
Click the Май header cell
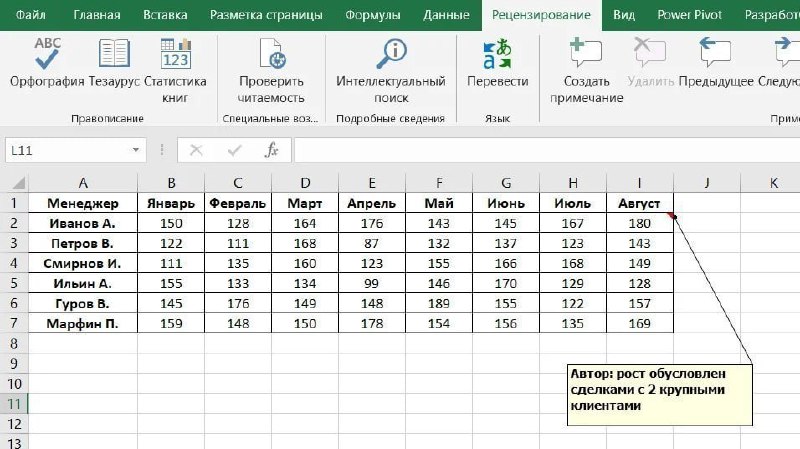439,203
